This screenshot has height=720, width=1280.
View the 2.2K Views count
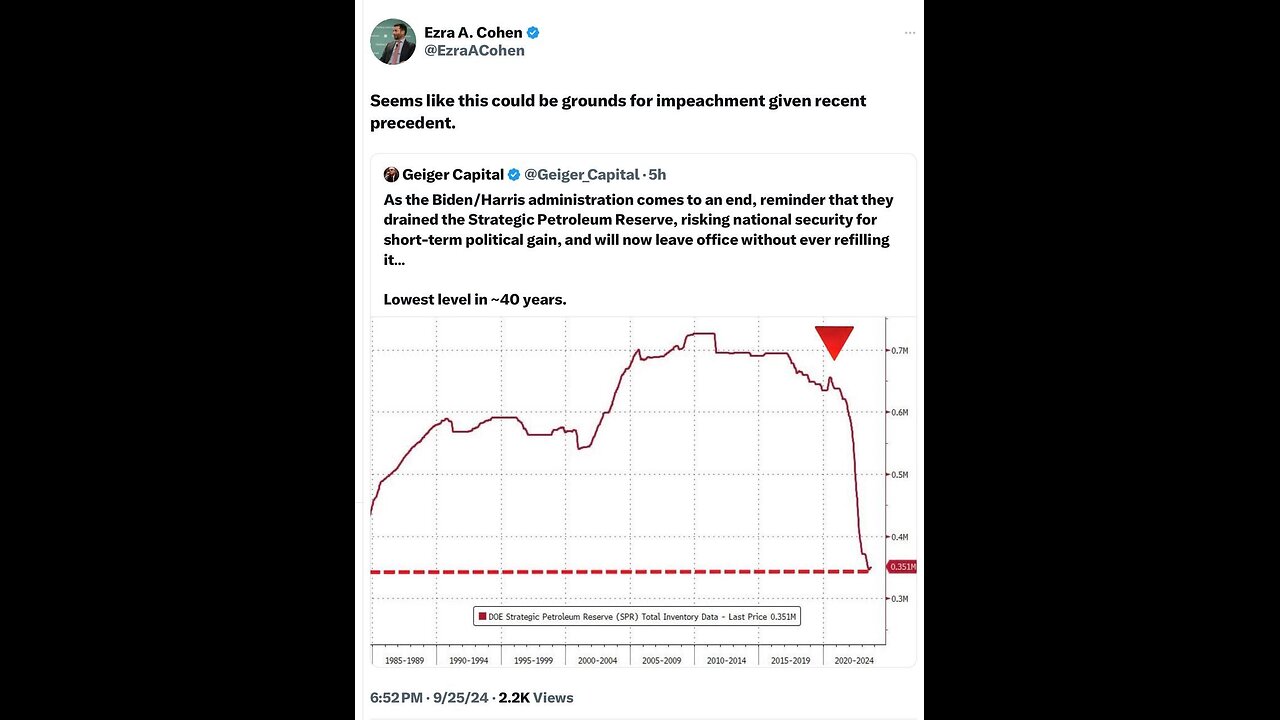click(536, 697)
